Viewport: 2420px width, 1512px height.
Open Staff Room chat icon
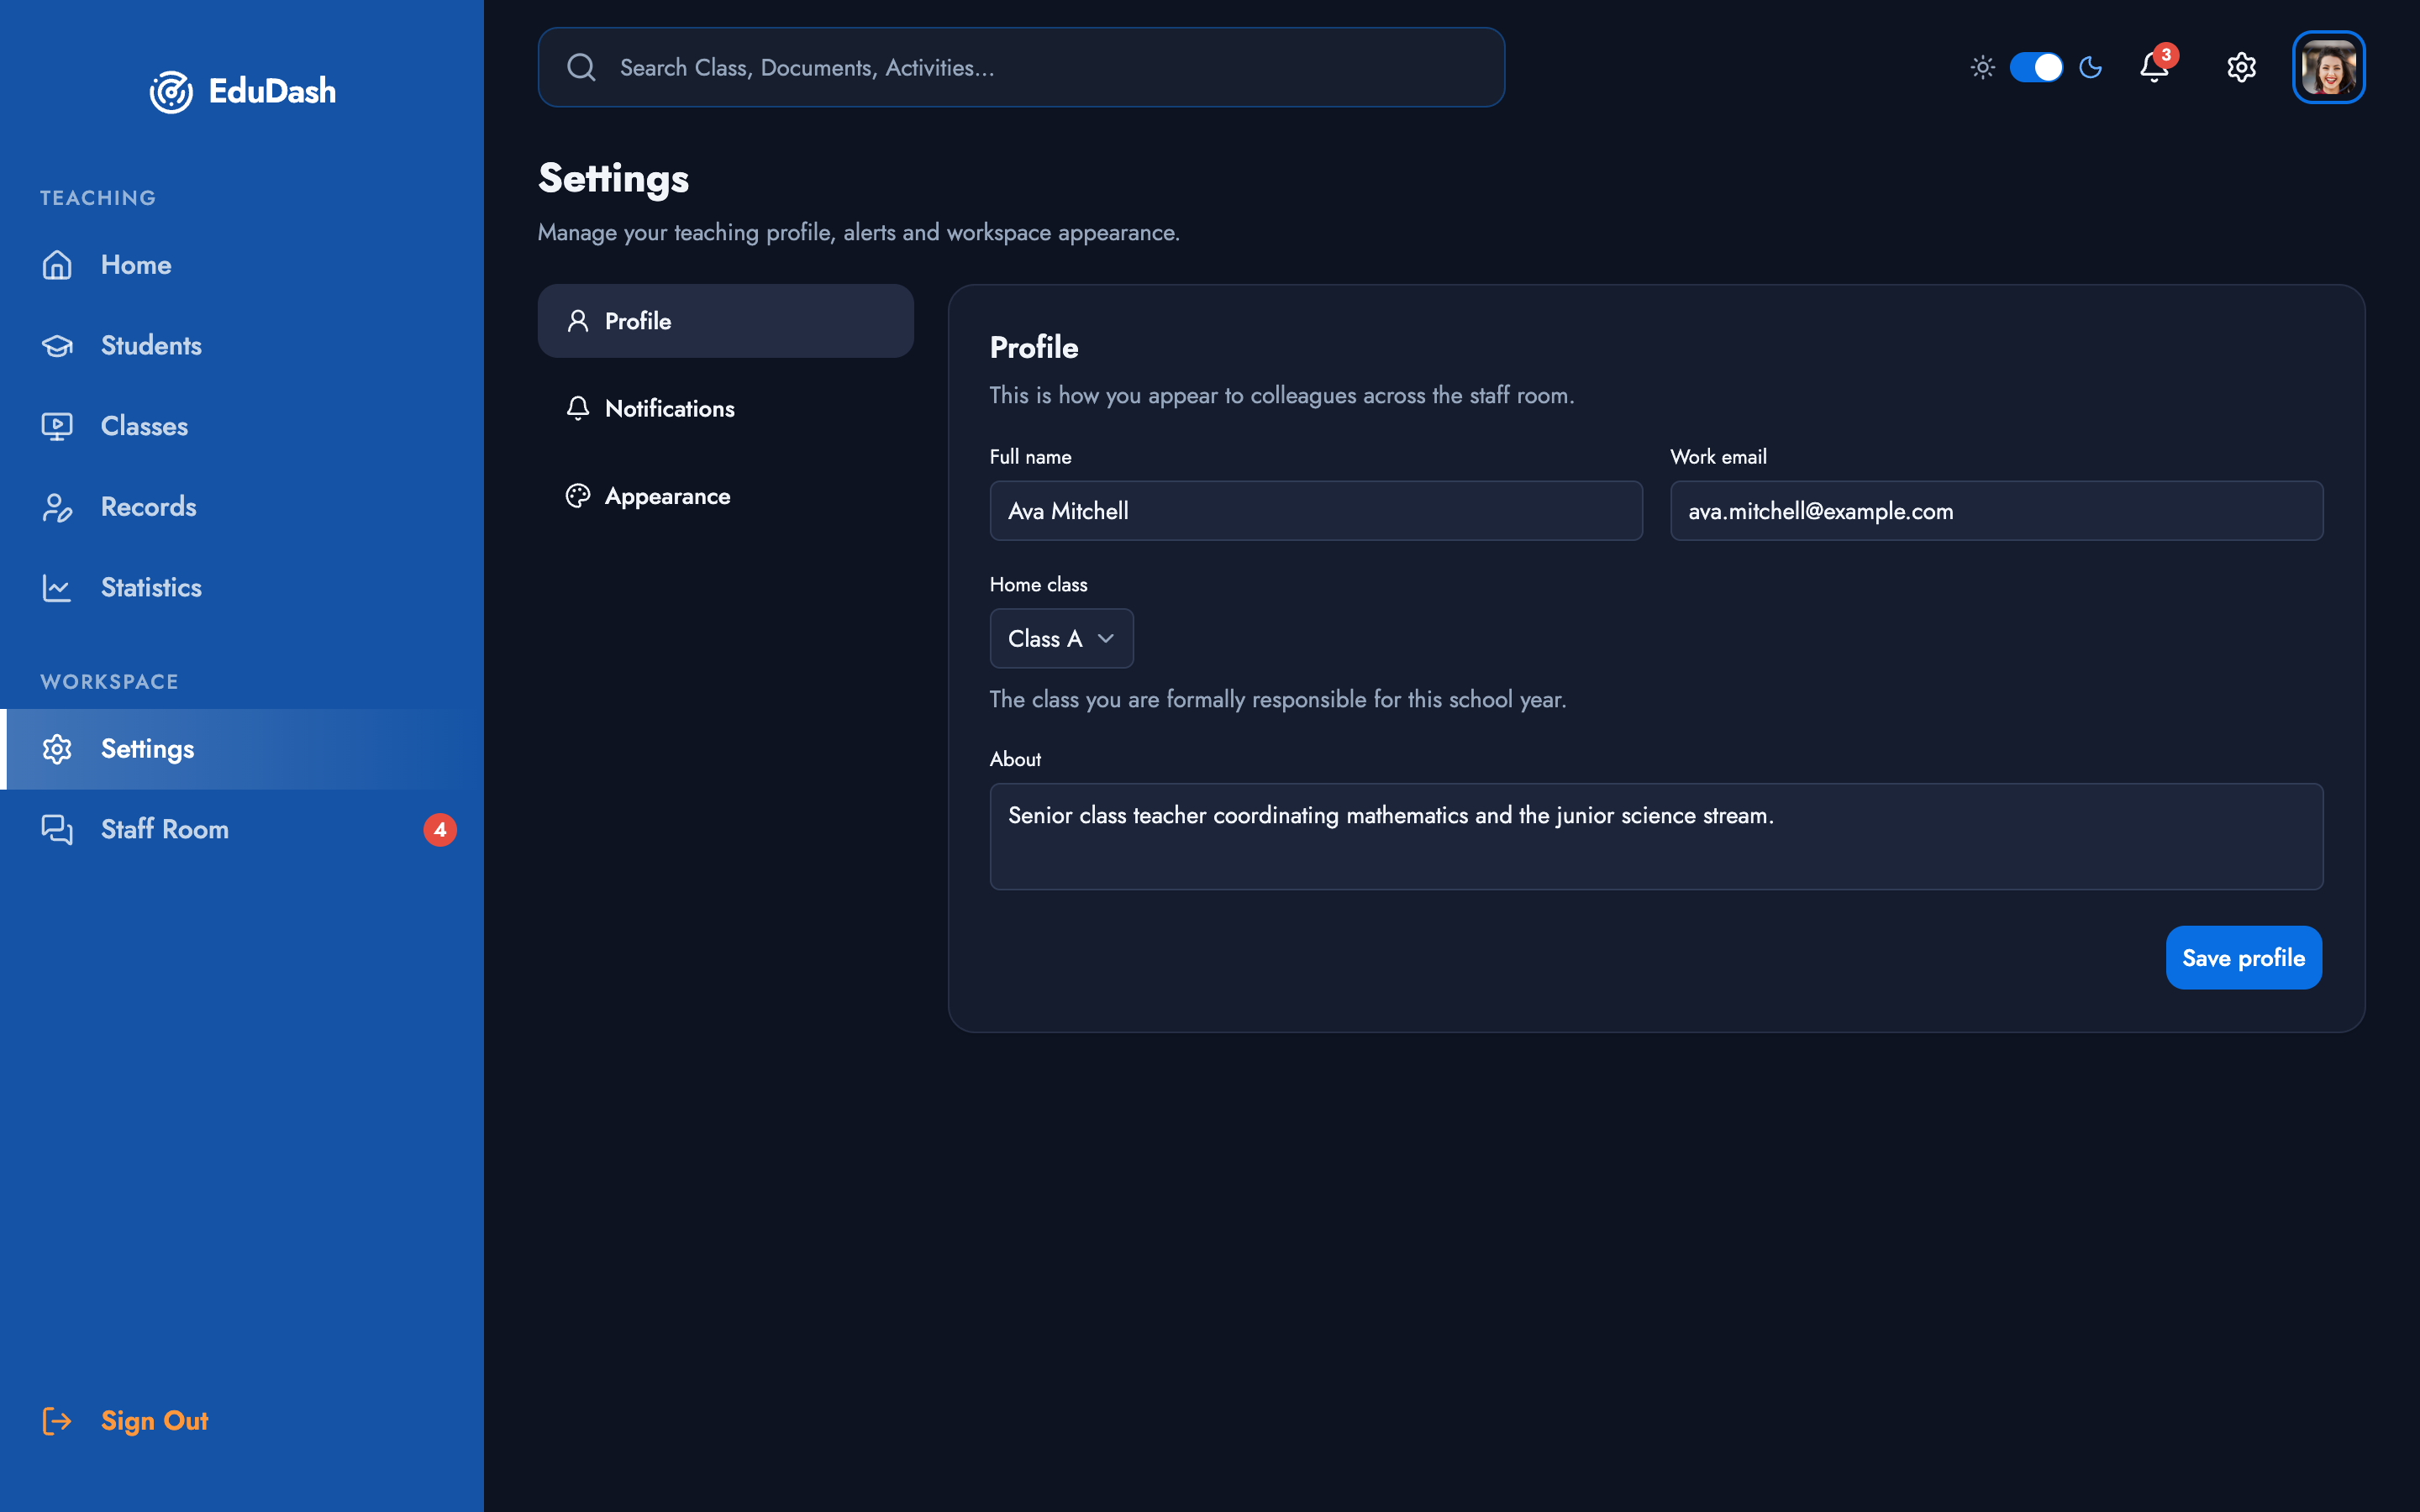point(57,830)
